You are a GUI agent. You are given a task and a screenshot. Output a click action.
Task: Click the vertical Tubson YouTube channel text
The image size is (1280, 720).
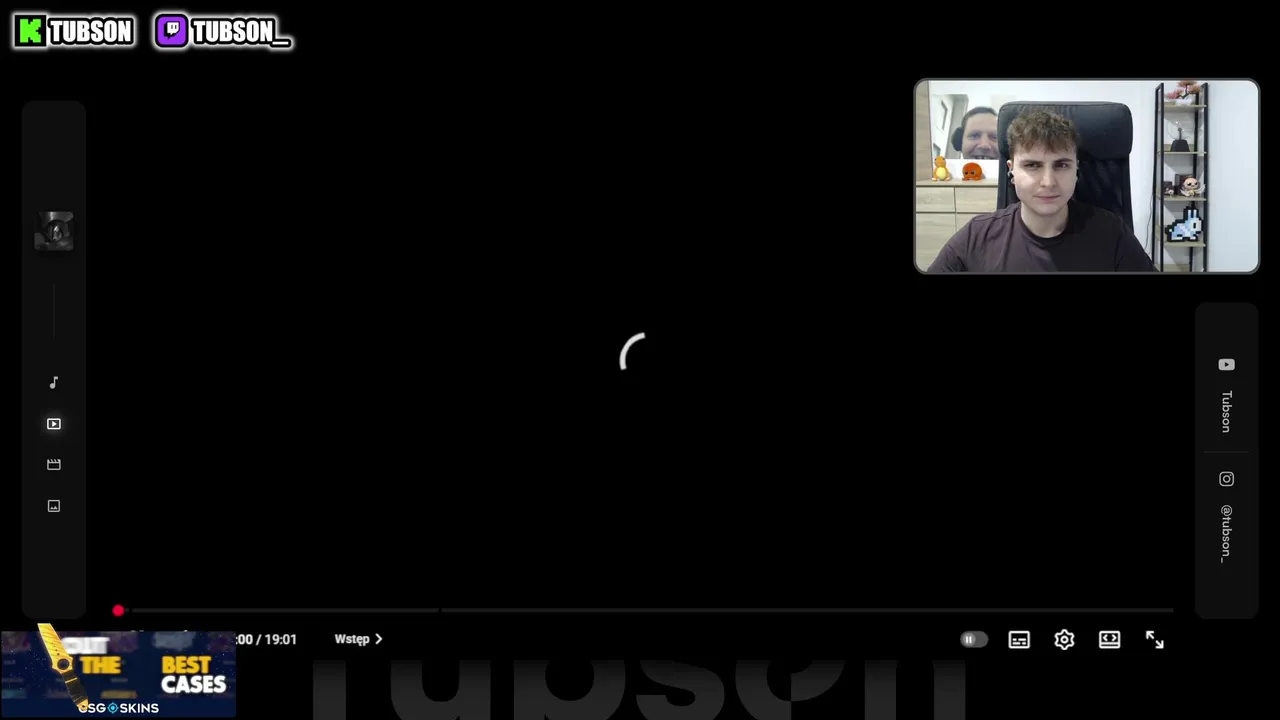click(1226, 411)
